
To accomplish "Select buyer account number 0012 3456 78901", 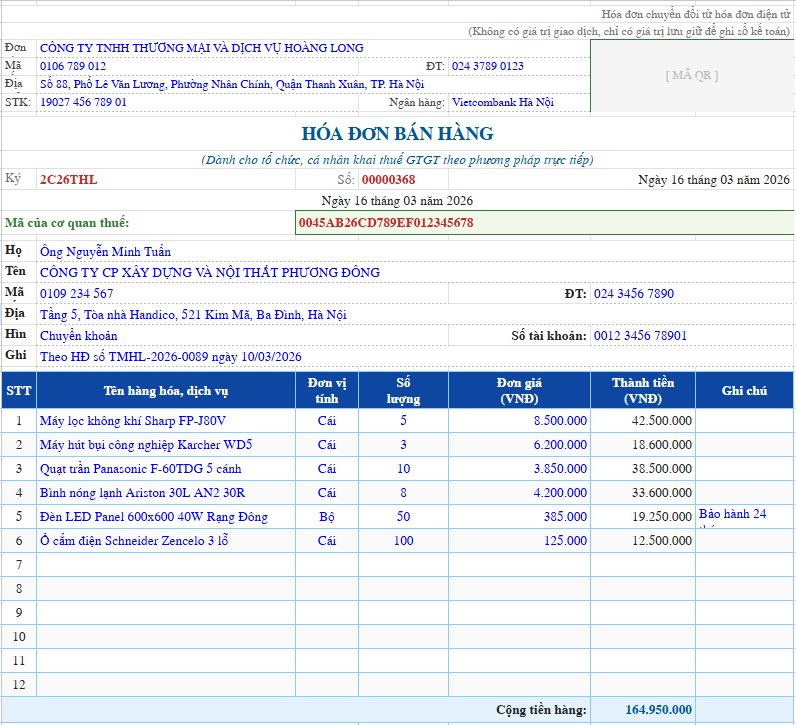I will pyautogui.click(x=640, y=336).
